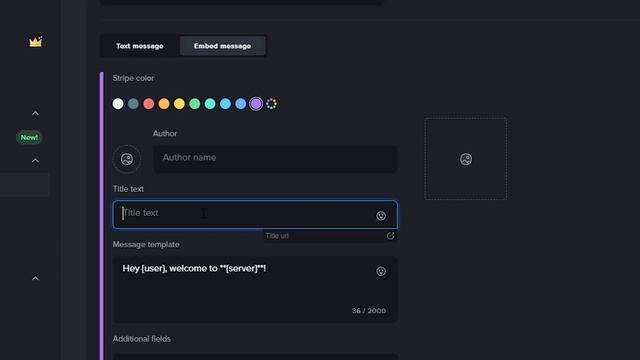Edit the Message template text area

point(255,289)
